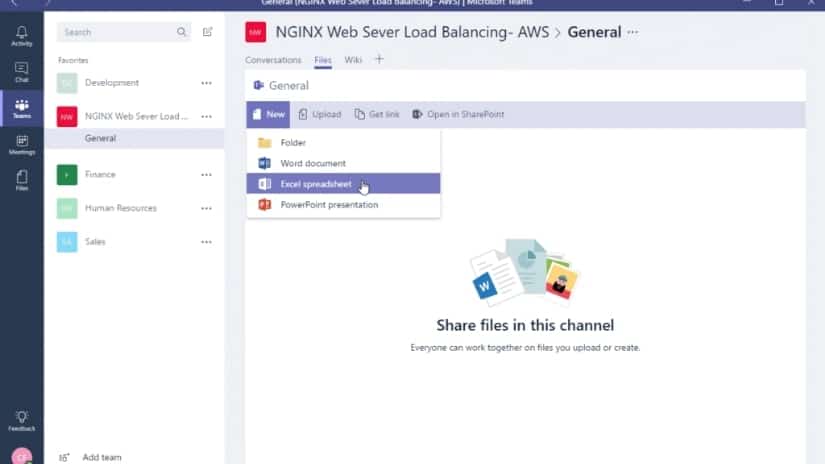The image size is (825, 464).
Task: Create a new Folder
Action: [x=343, y=143]
